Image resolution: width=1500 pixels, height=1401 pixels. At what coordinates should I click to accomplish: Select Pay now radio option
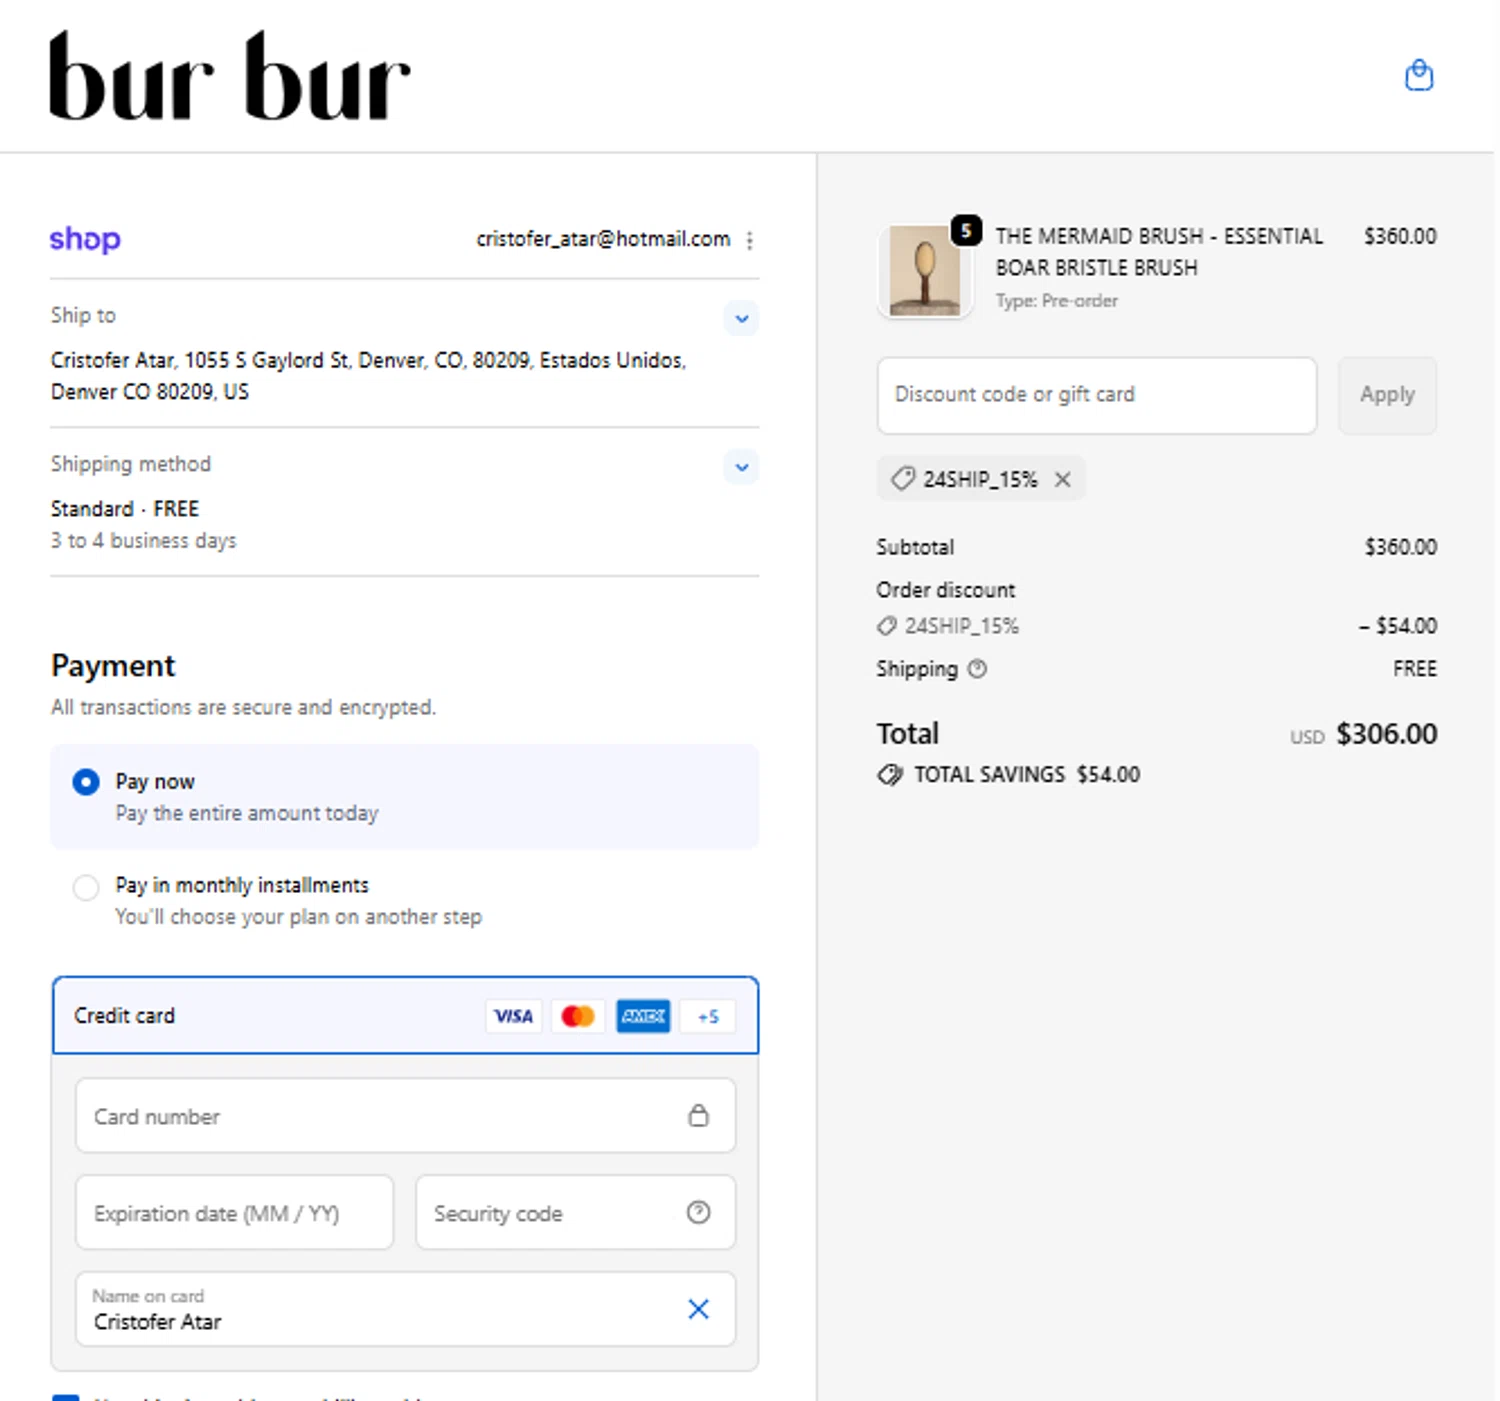coord(86,782)
